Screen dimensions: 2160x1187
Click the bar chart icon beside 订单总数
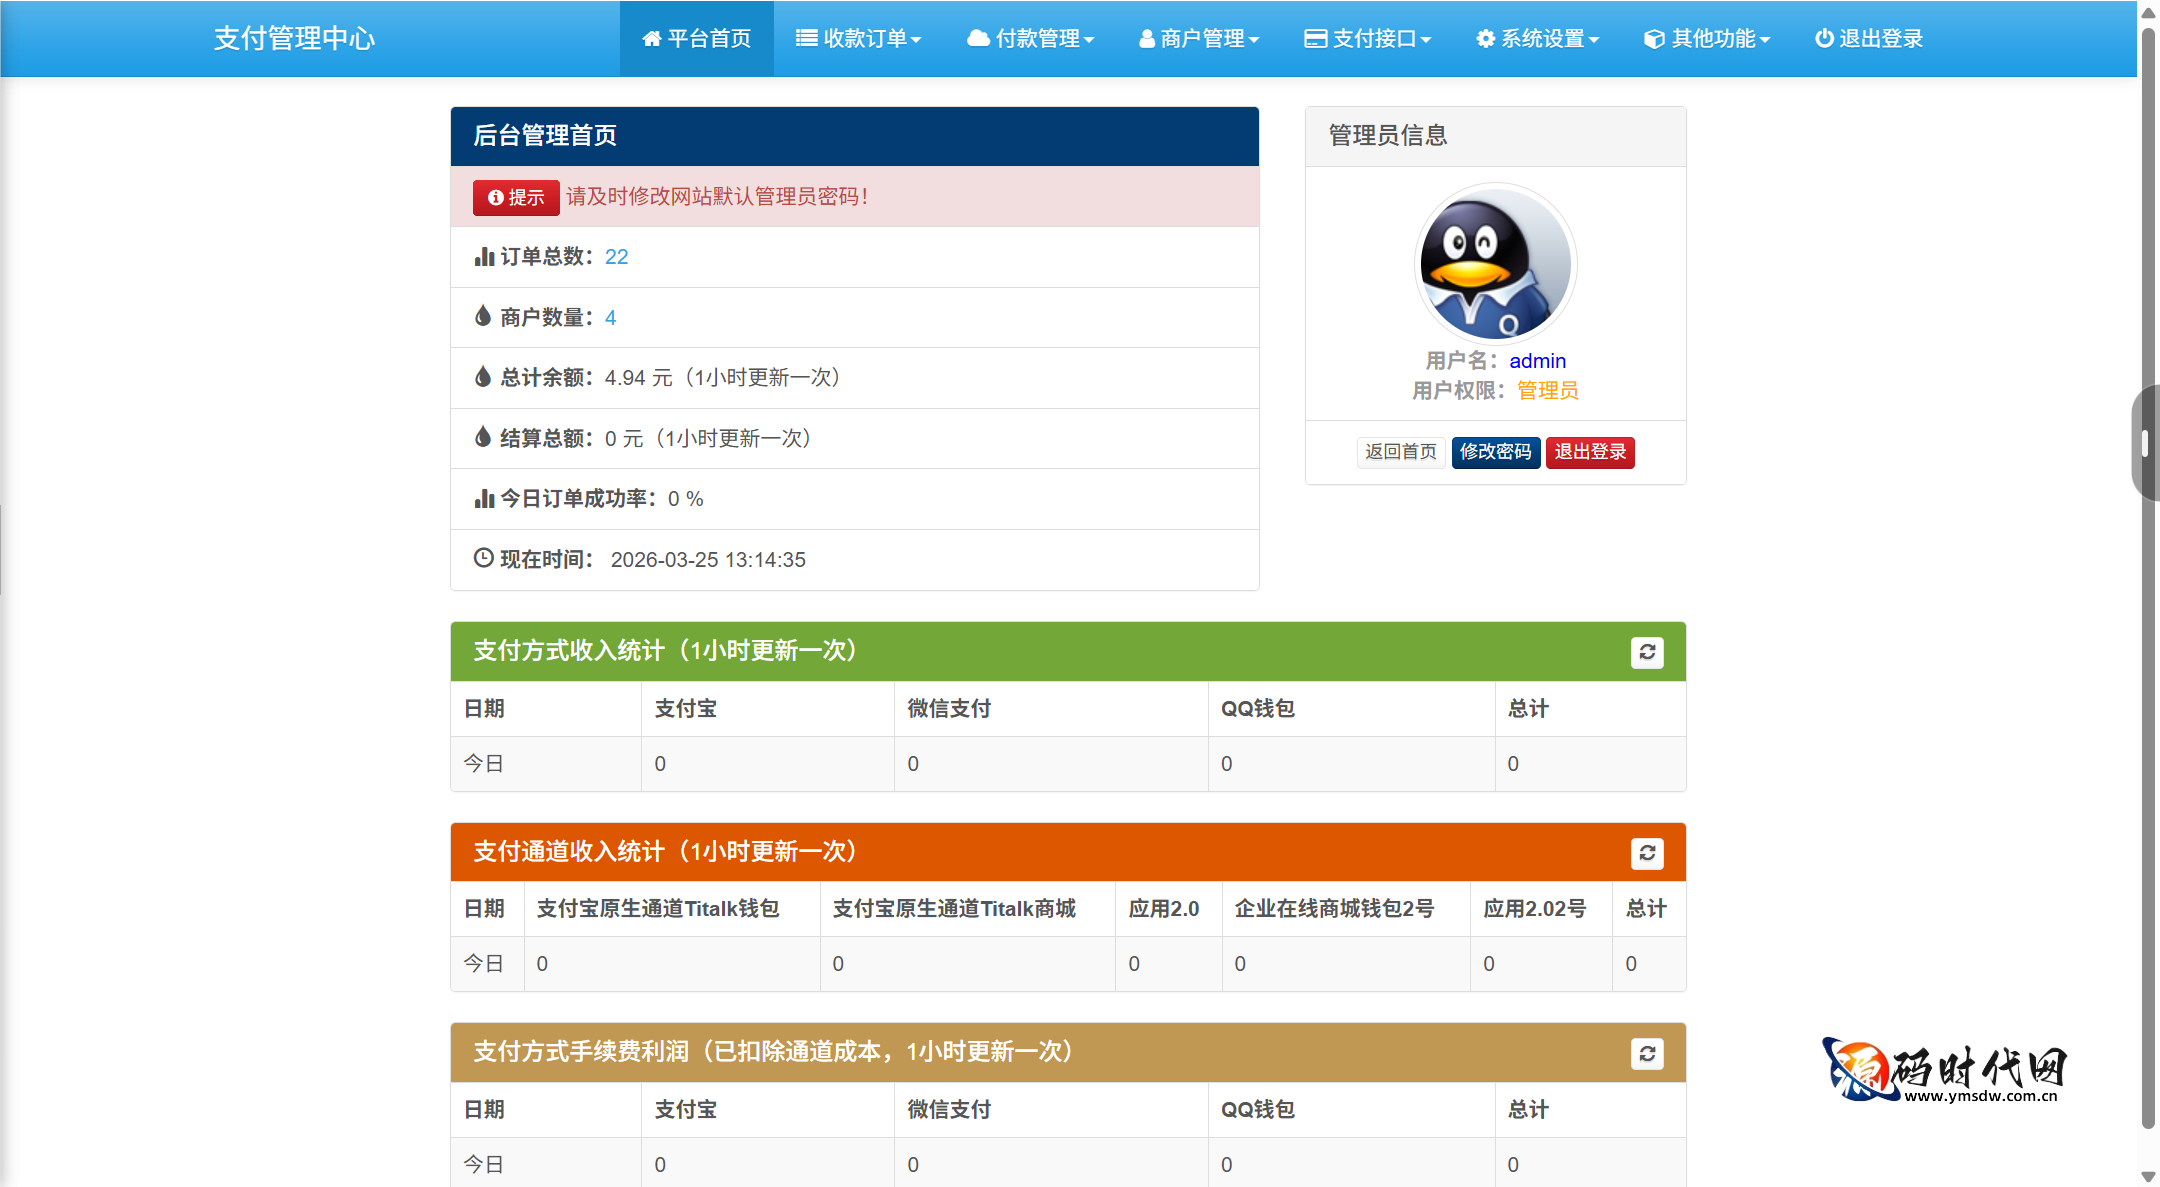pyautogui.click(x=484, y=256)
